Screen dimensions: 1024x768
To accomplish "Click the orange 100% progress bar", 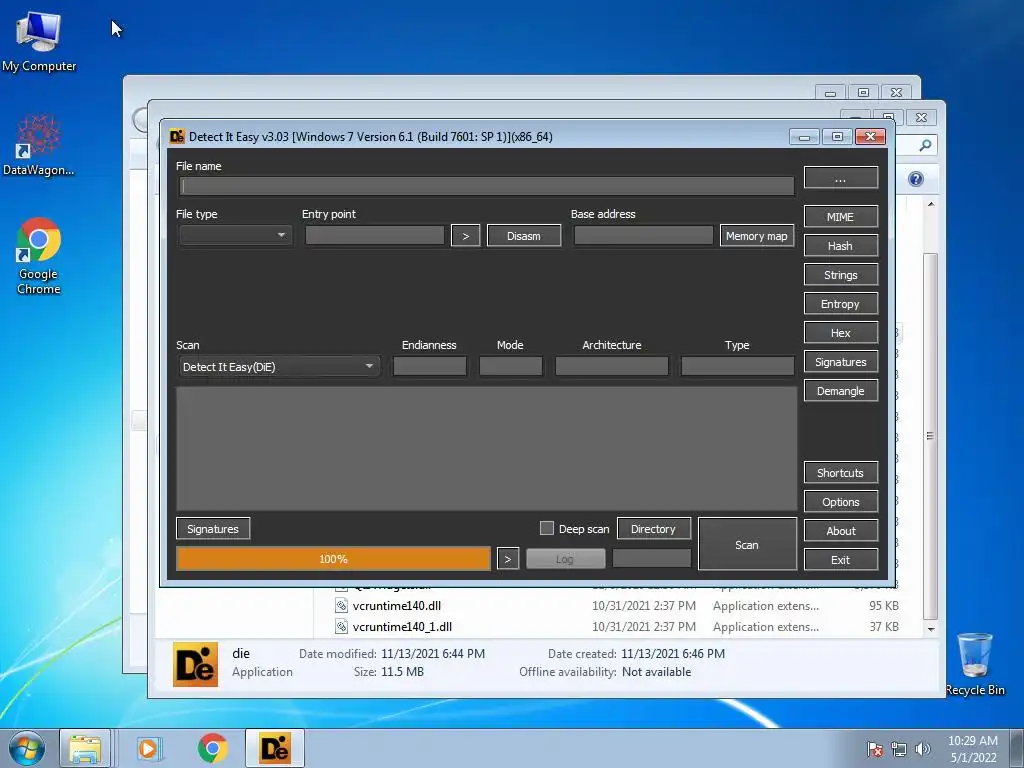I will pyautogui.click(x=333, y=559).
